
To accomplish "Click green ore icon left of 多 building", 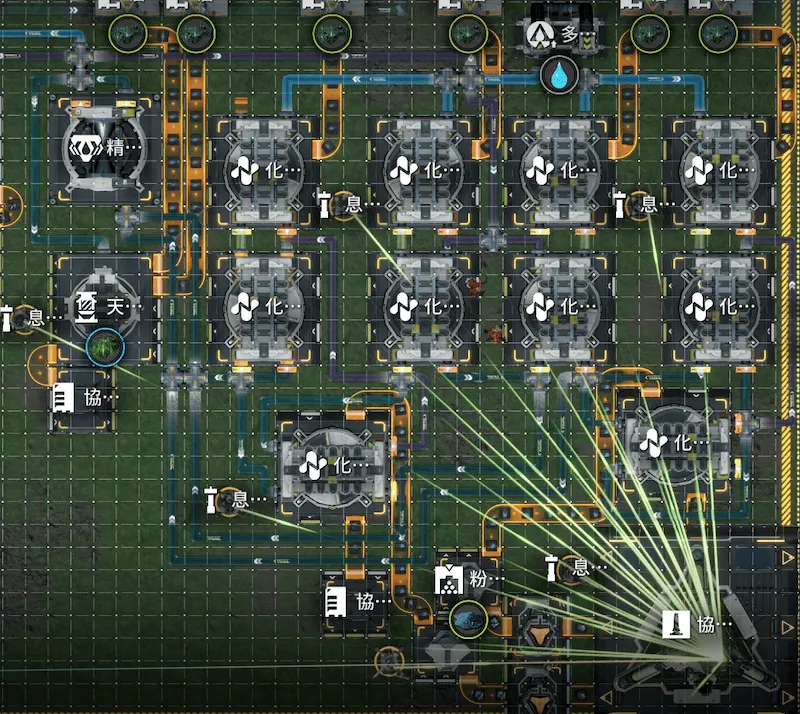I will pos(468,34).
